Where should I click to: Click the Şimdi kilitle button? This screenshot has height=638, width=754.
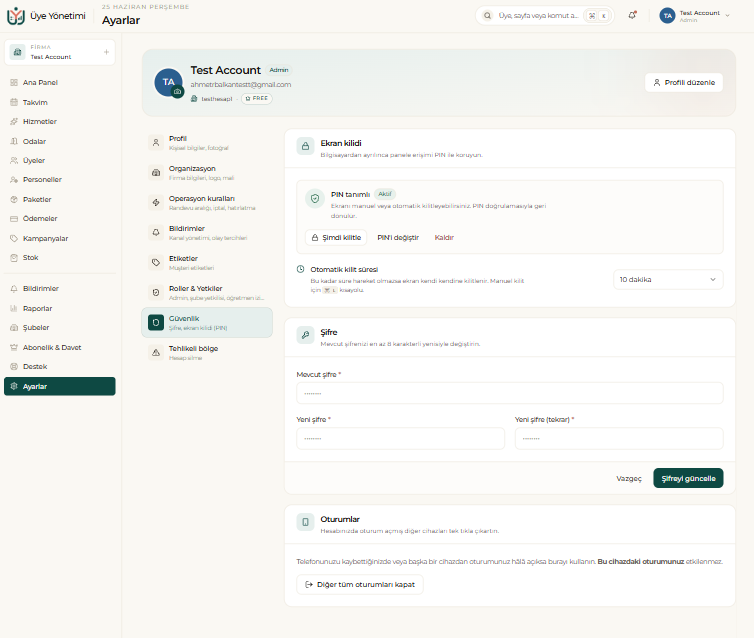click(336, 238)
